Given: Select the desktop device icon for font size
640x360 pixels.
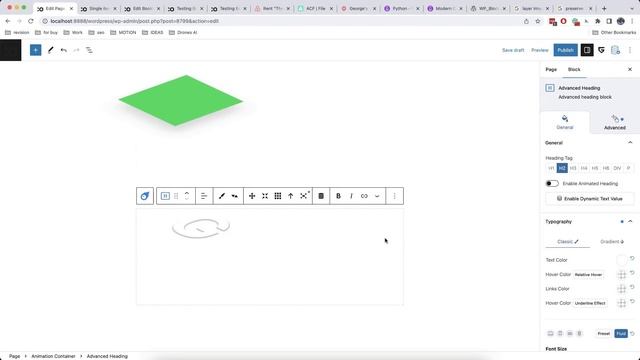Looking at the screenshot, I should tap(550, 333).
